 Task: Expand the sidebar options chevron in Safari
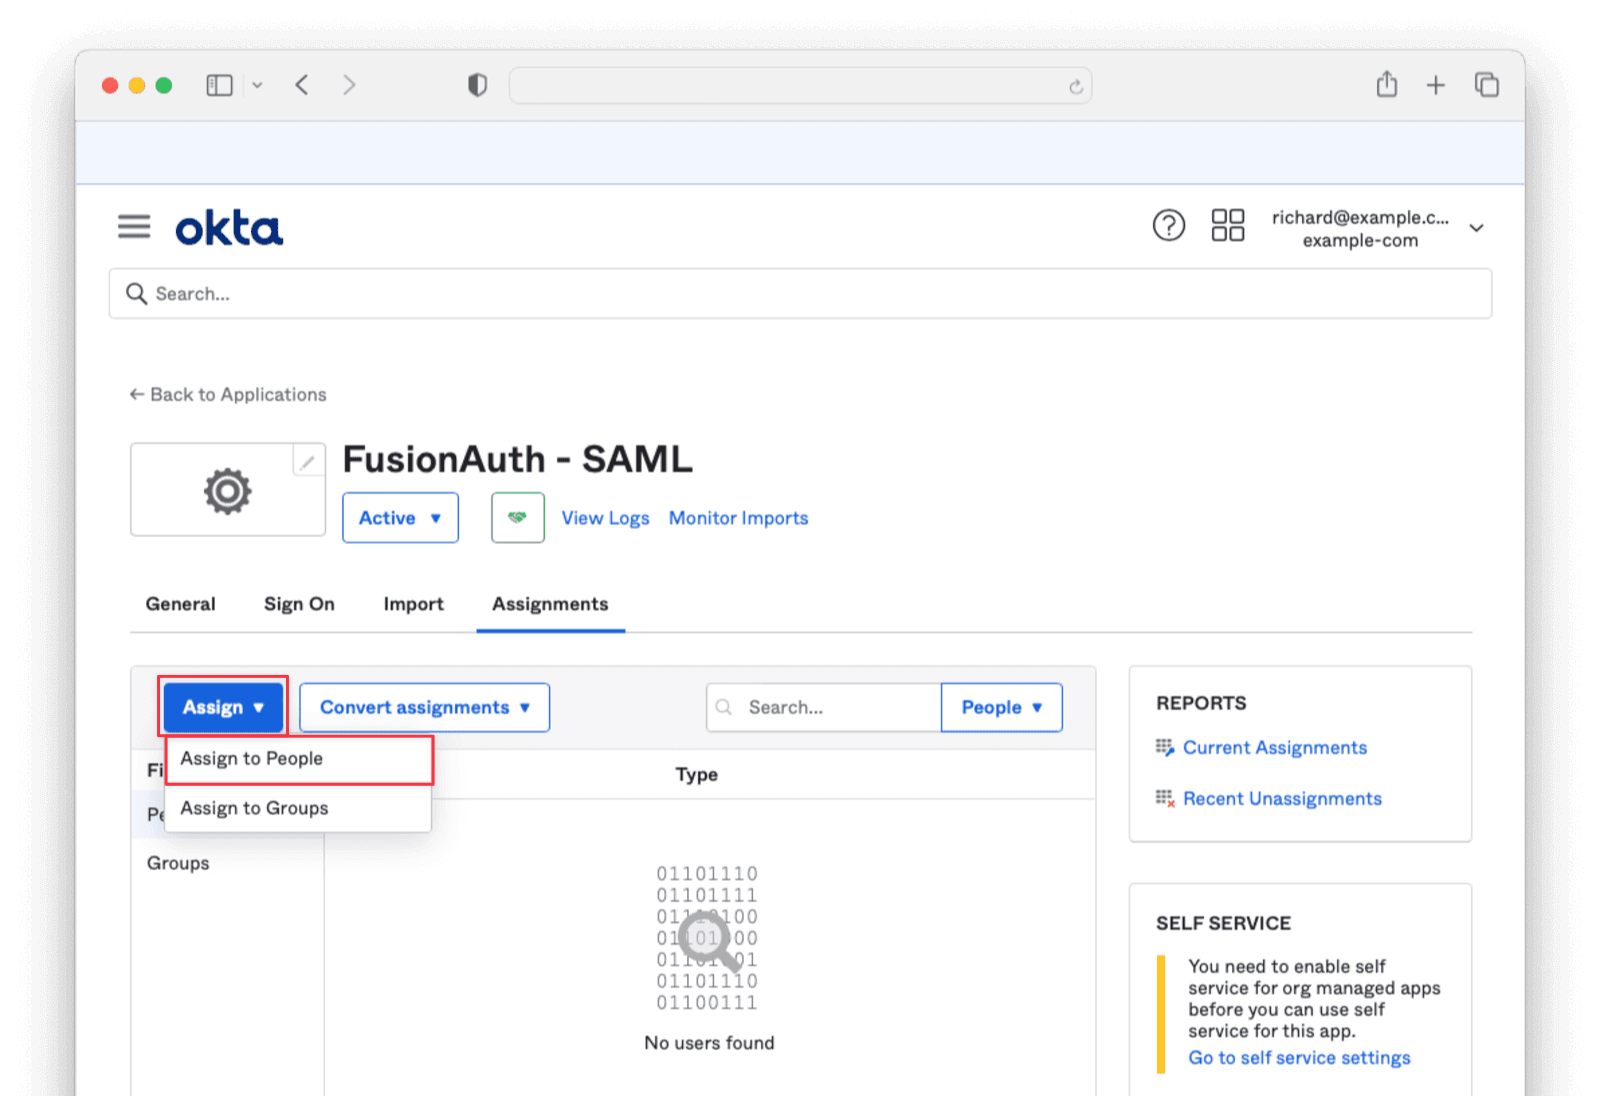click(257, 86)
